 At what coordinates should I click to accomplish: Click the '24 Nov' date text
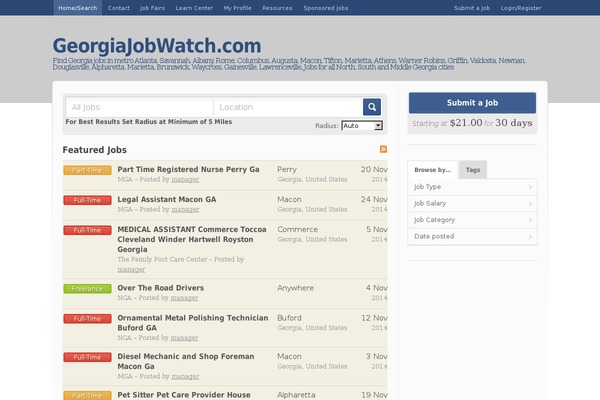(x=374, y=199)
